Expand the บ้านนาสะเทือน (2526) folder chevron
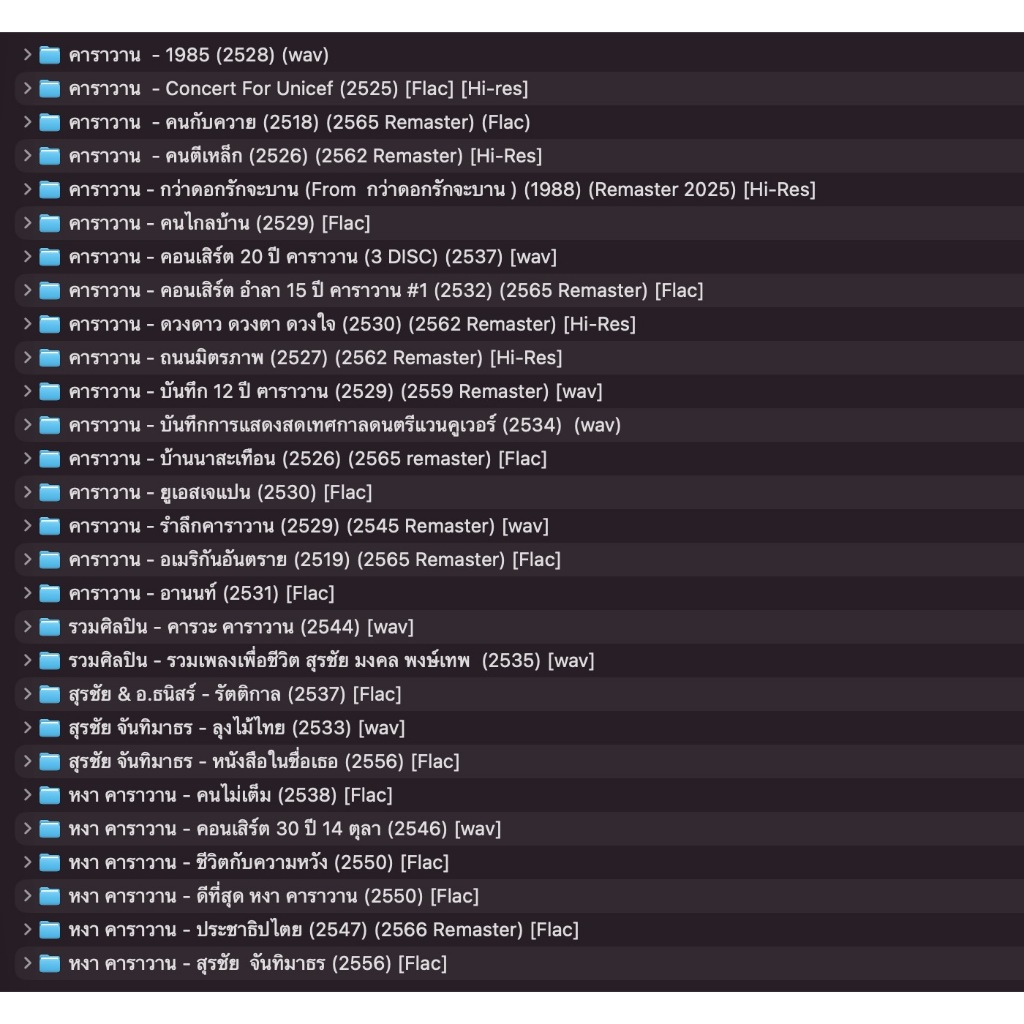1024x1024 pixels. [x=27, y=458]
